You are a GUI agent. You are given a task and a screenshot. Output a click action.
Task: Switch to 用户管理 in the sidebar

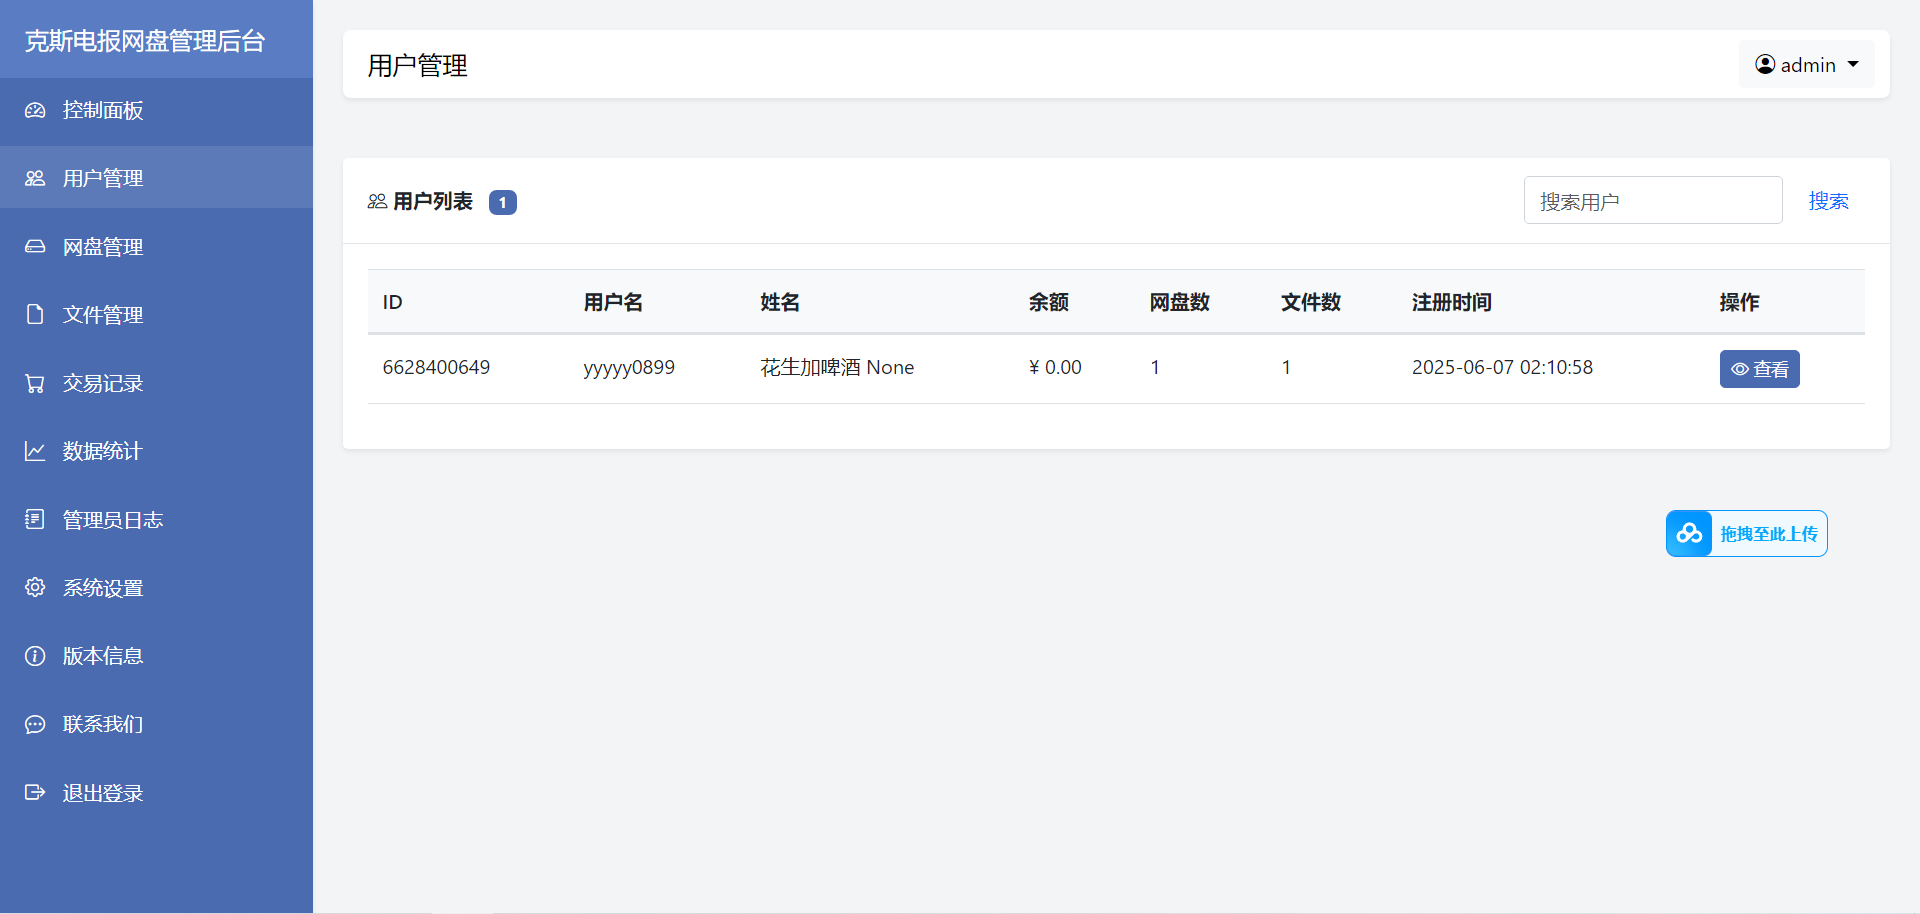click(x=102, y=178)
